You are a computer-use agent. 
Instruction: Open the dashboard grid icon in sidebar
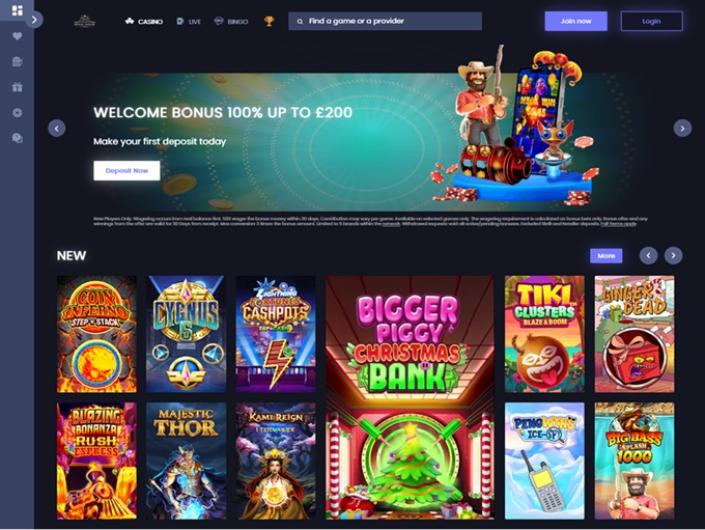17,10
